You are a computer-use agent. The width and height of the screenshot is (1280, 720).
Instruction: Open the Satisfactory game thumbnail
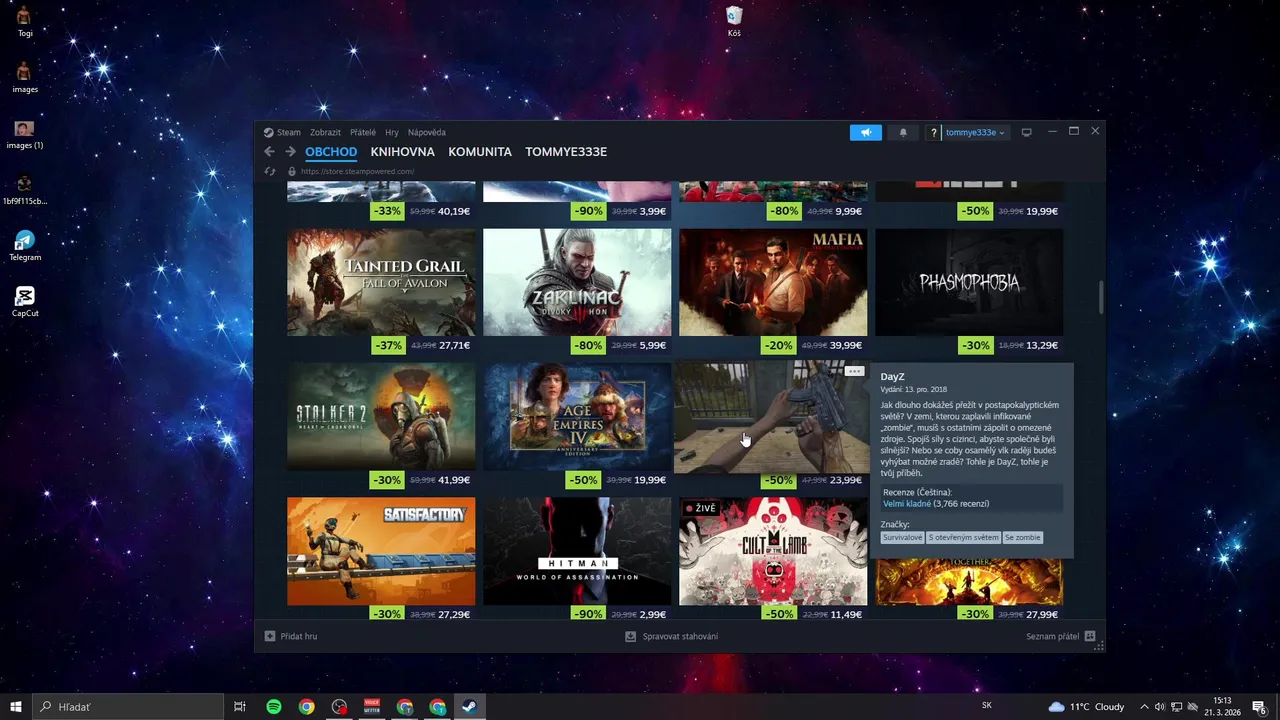pos(381,551)
